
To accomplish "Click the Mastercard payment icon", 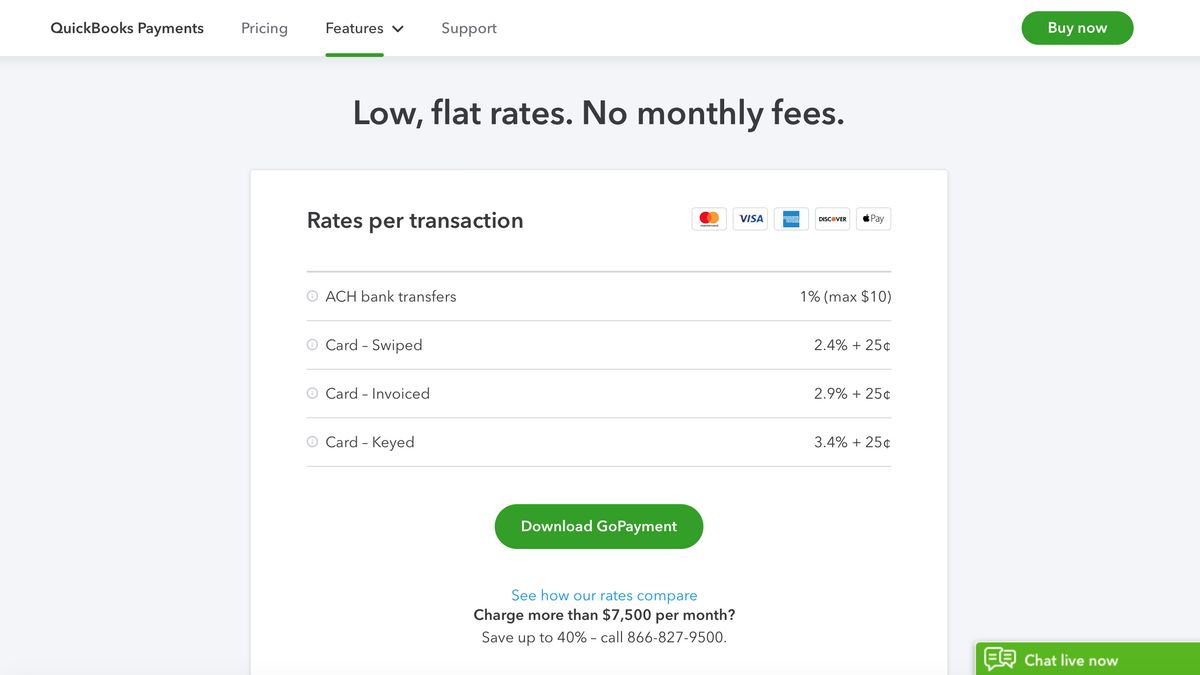I will click(x=709, y=218).
